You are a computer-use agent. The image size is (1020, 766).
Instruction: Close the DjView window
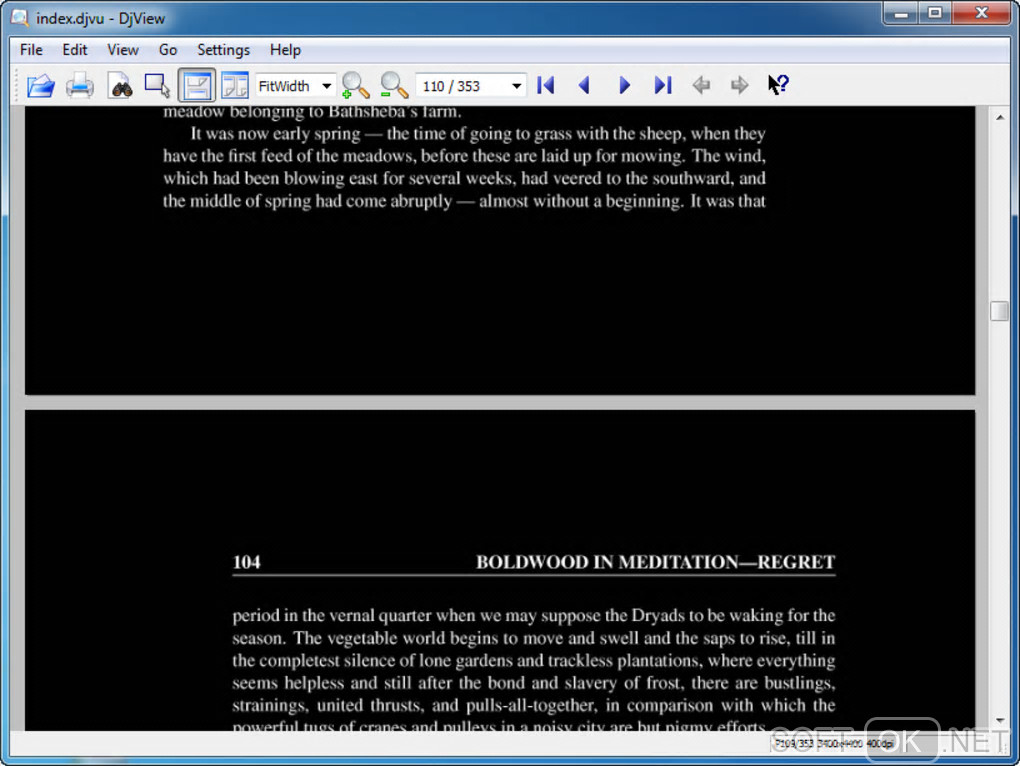982,13
